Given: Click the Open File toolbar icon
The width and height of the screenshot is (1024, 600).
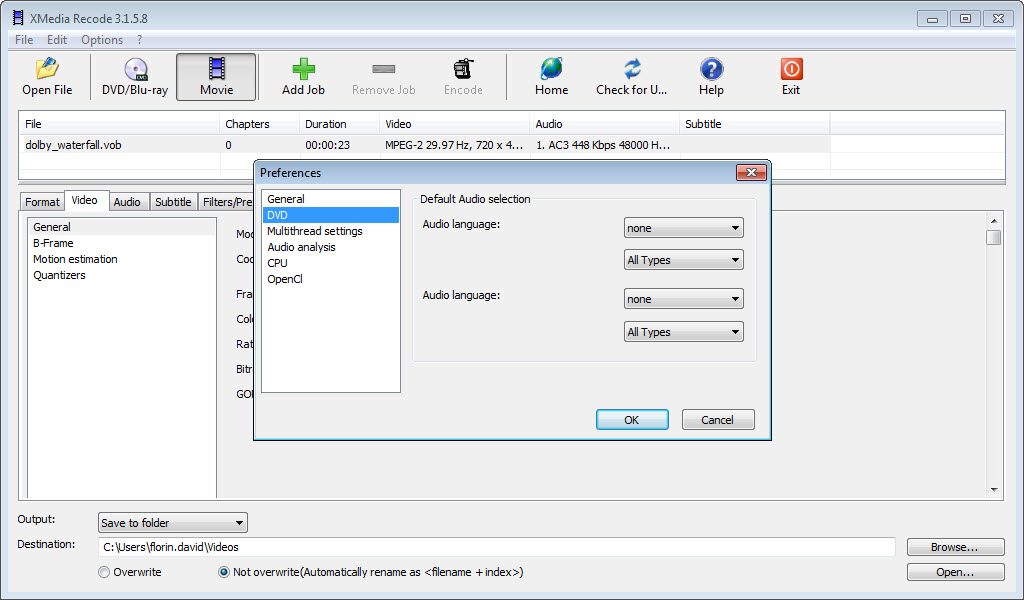Looking at the screenshot, I should [x=47, y=69].
